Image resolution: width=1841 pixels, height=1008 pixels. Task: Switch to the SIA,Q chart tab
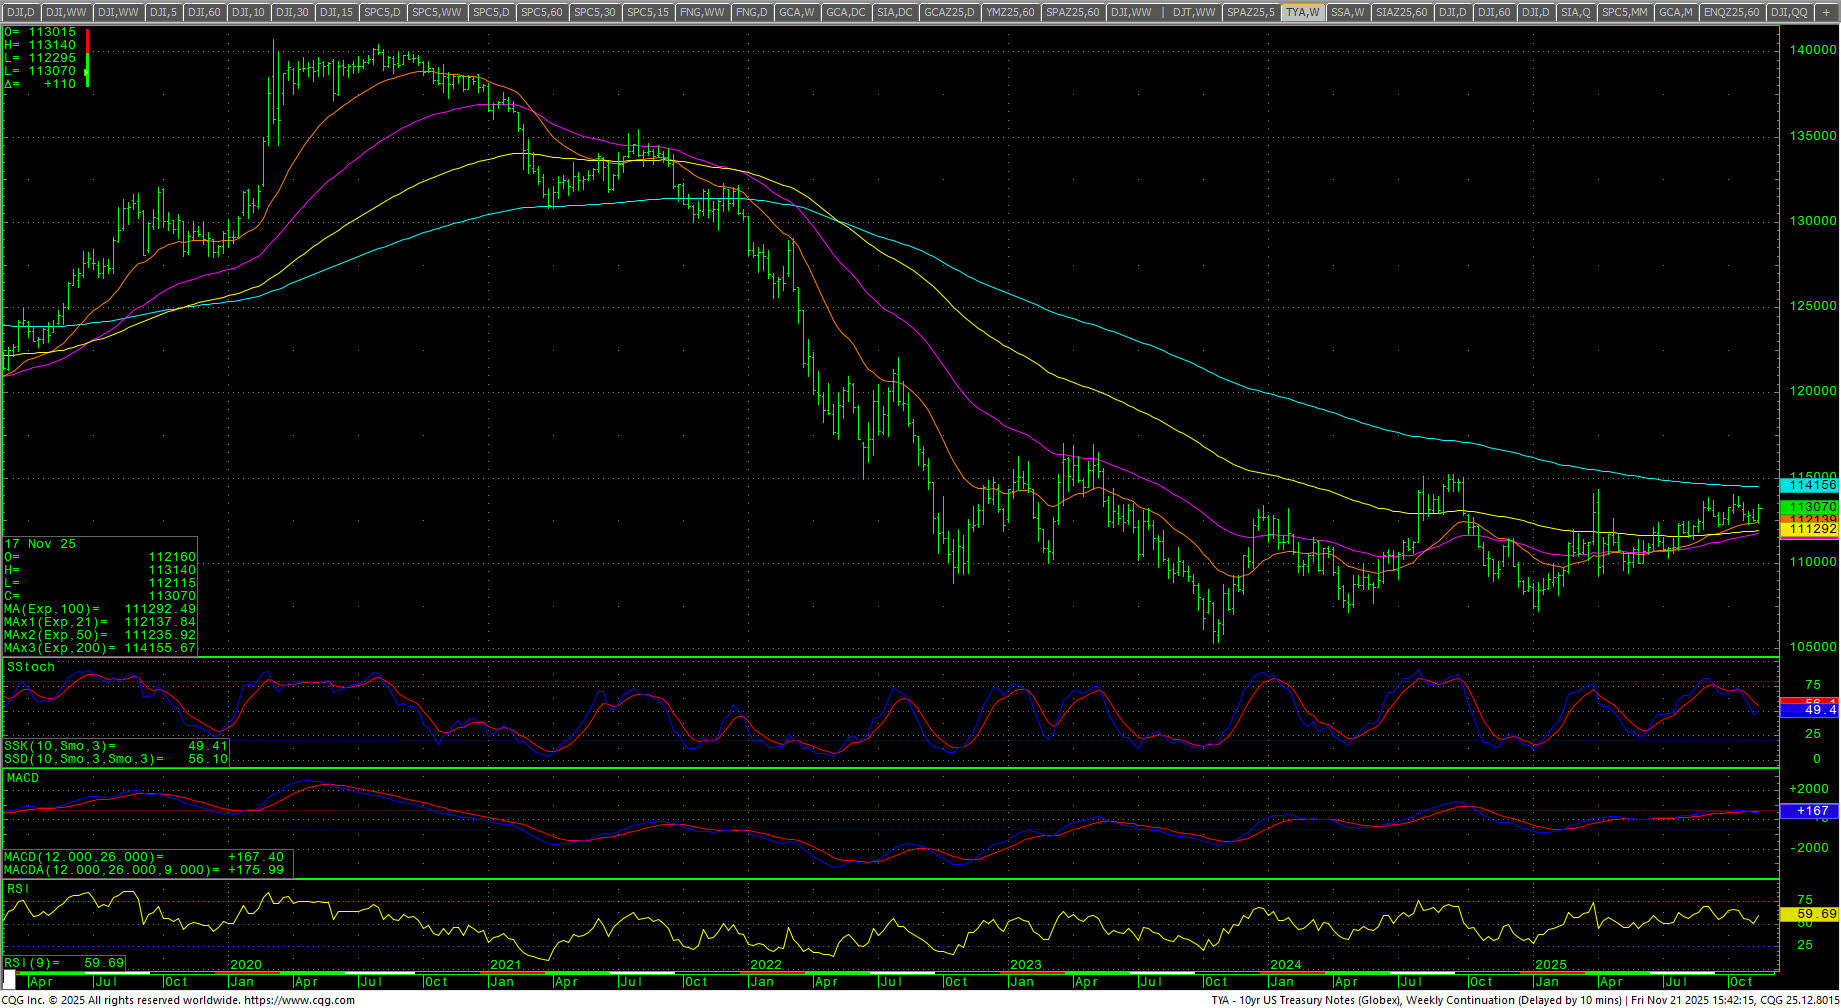(x=1575, y=12)
